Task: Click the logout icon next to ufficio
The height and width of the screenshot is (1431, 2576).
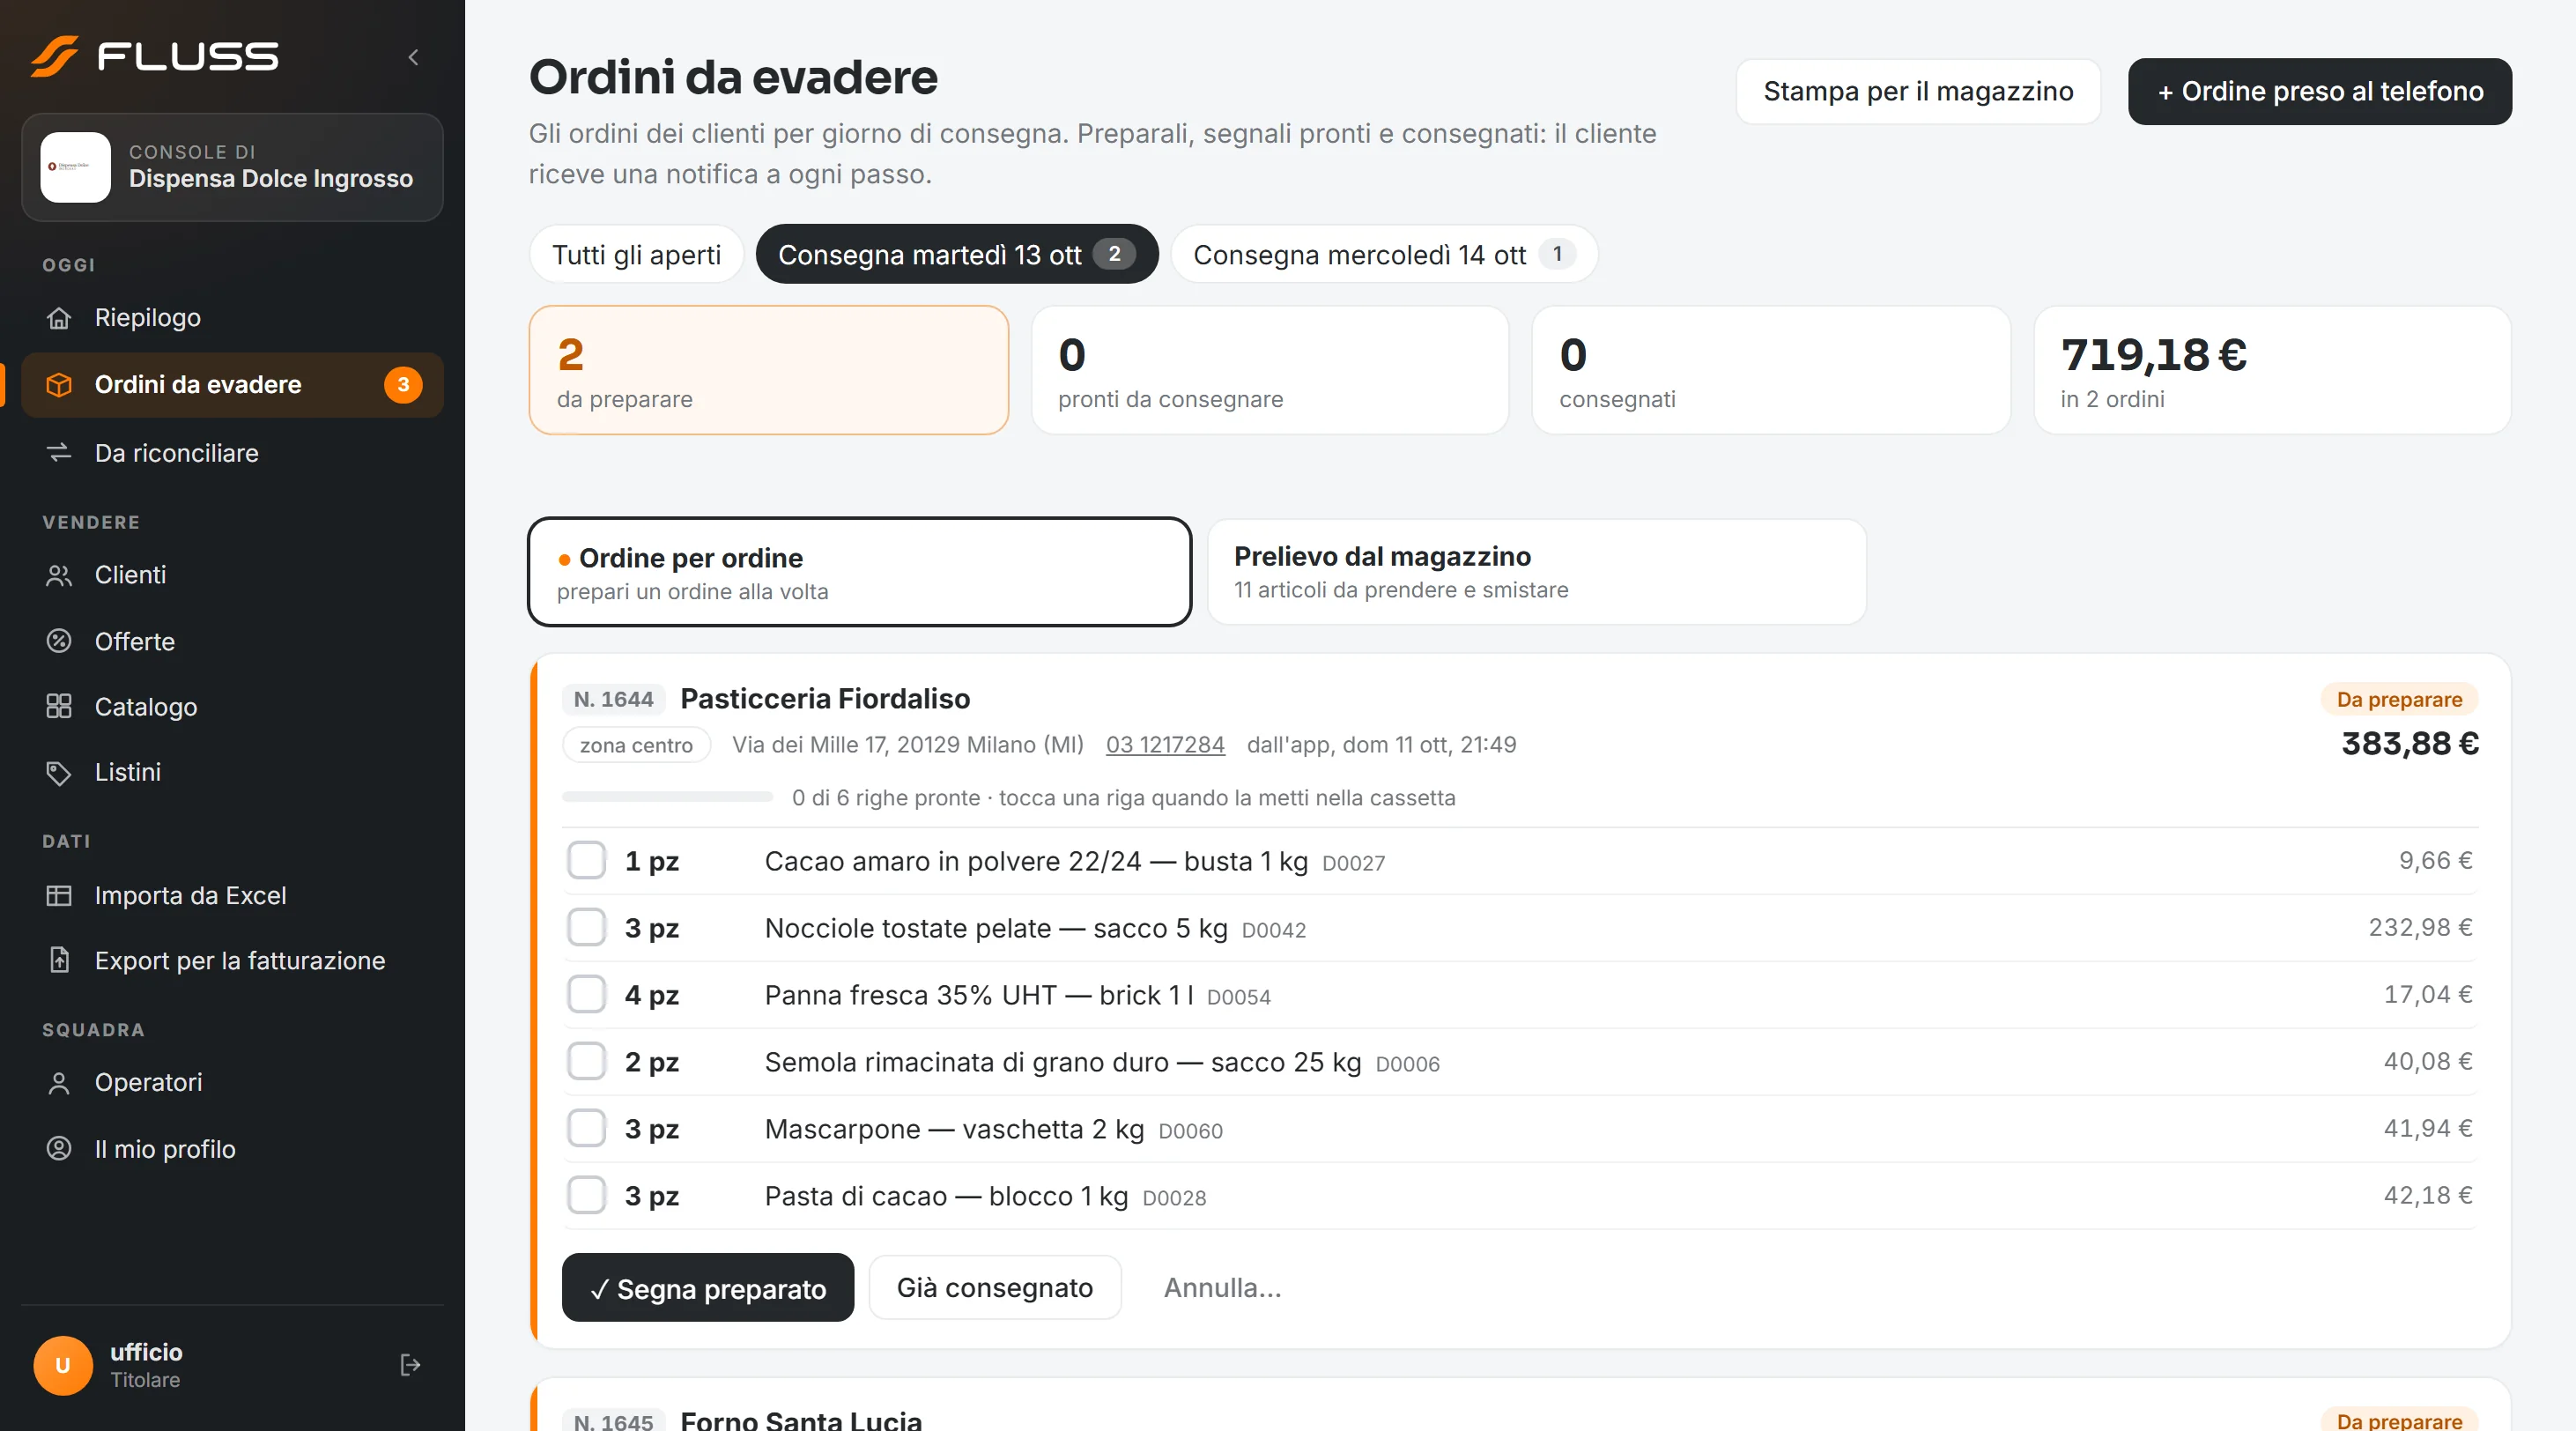Action: click(410, 1365)
